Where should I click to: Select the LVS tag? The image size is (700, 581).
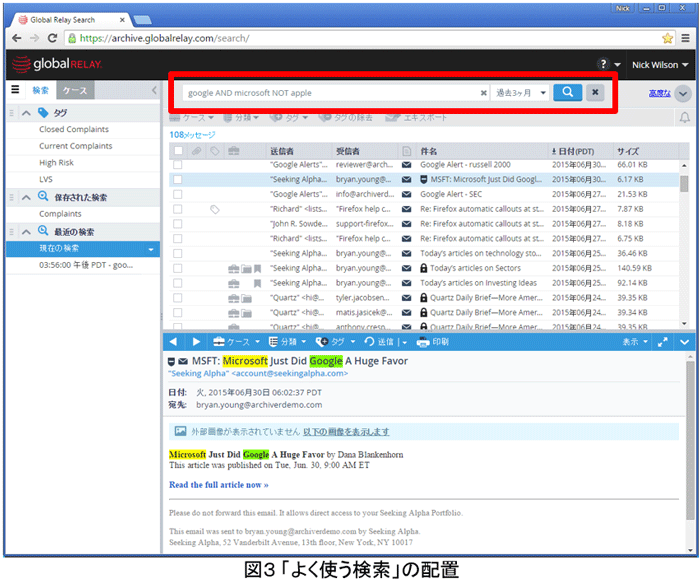pos(46,180)
